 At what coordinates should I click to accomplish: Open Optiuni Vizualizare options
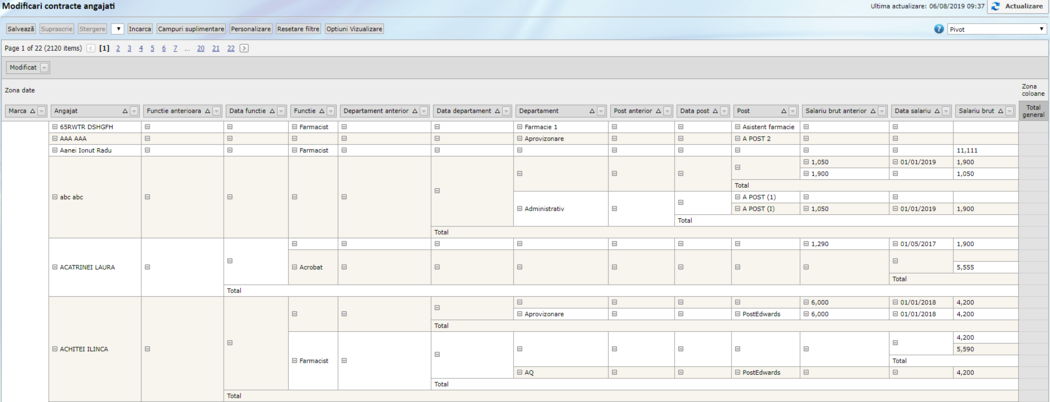(354, 29)
